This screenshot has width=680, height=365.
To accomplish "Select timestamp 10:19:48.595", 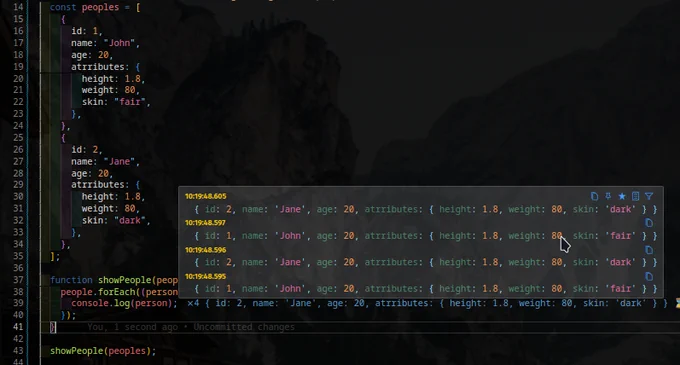I will (x=206, y=276).
